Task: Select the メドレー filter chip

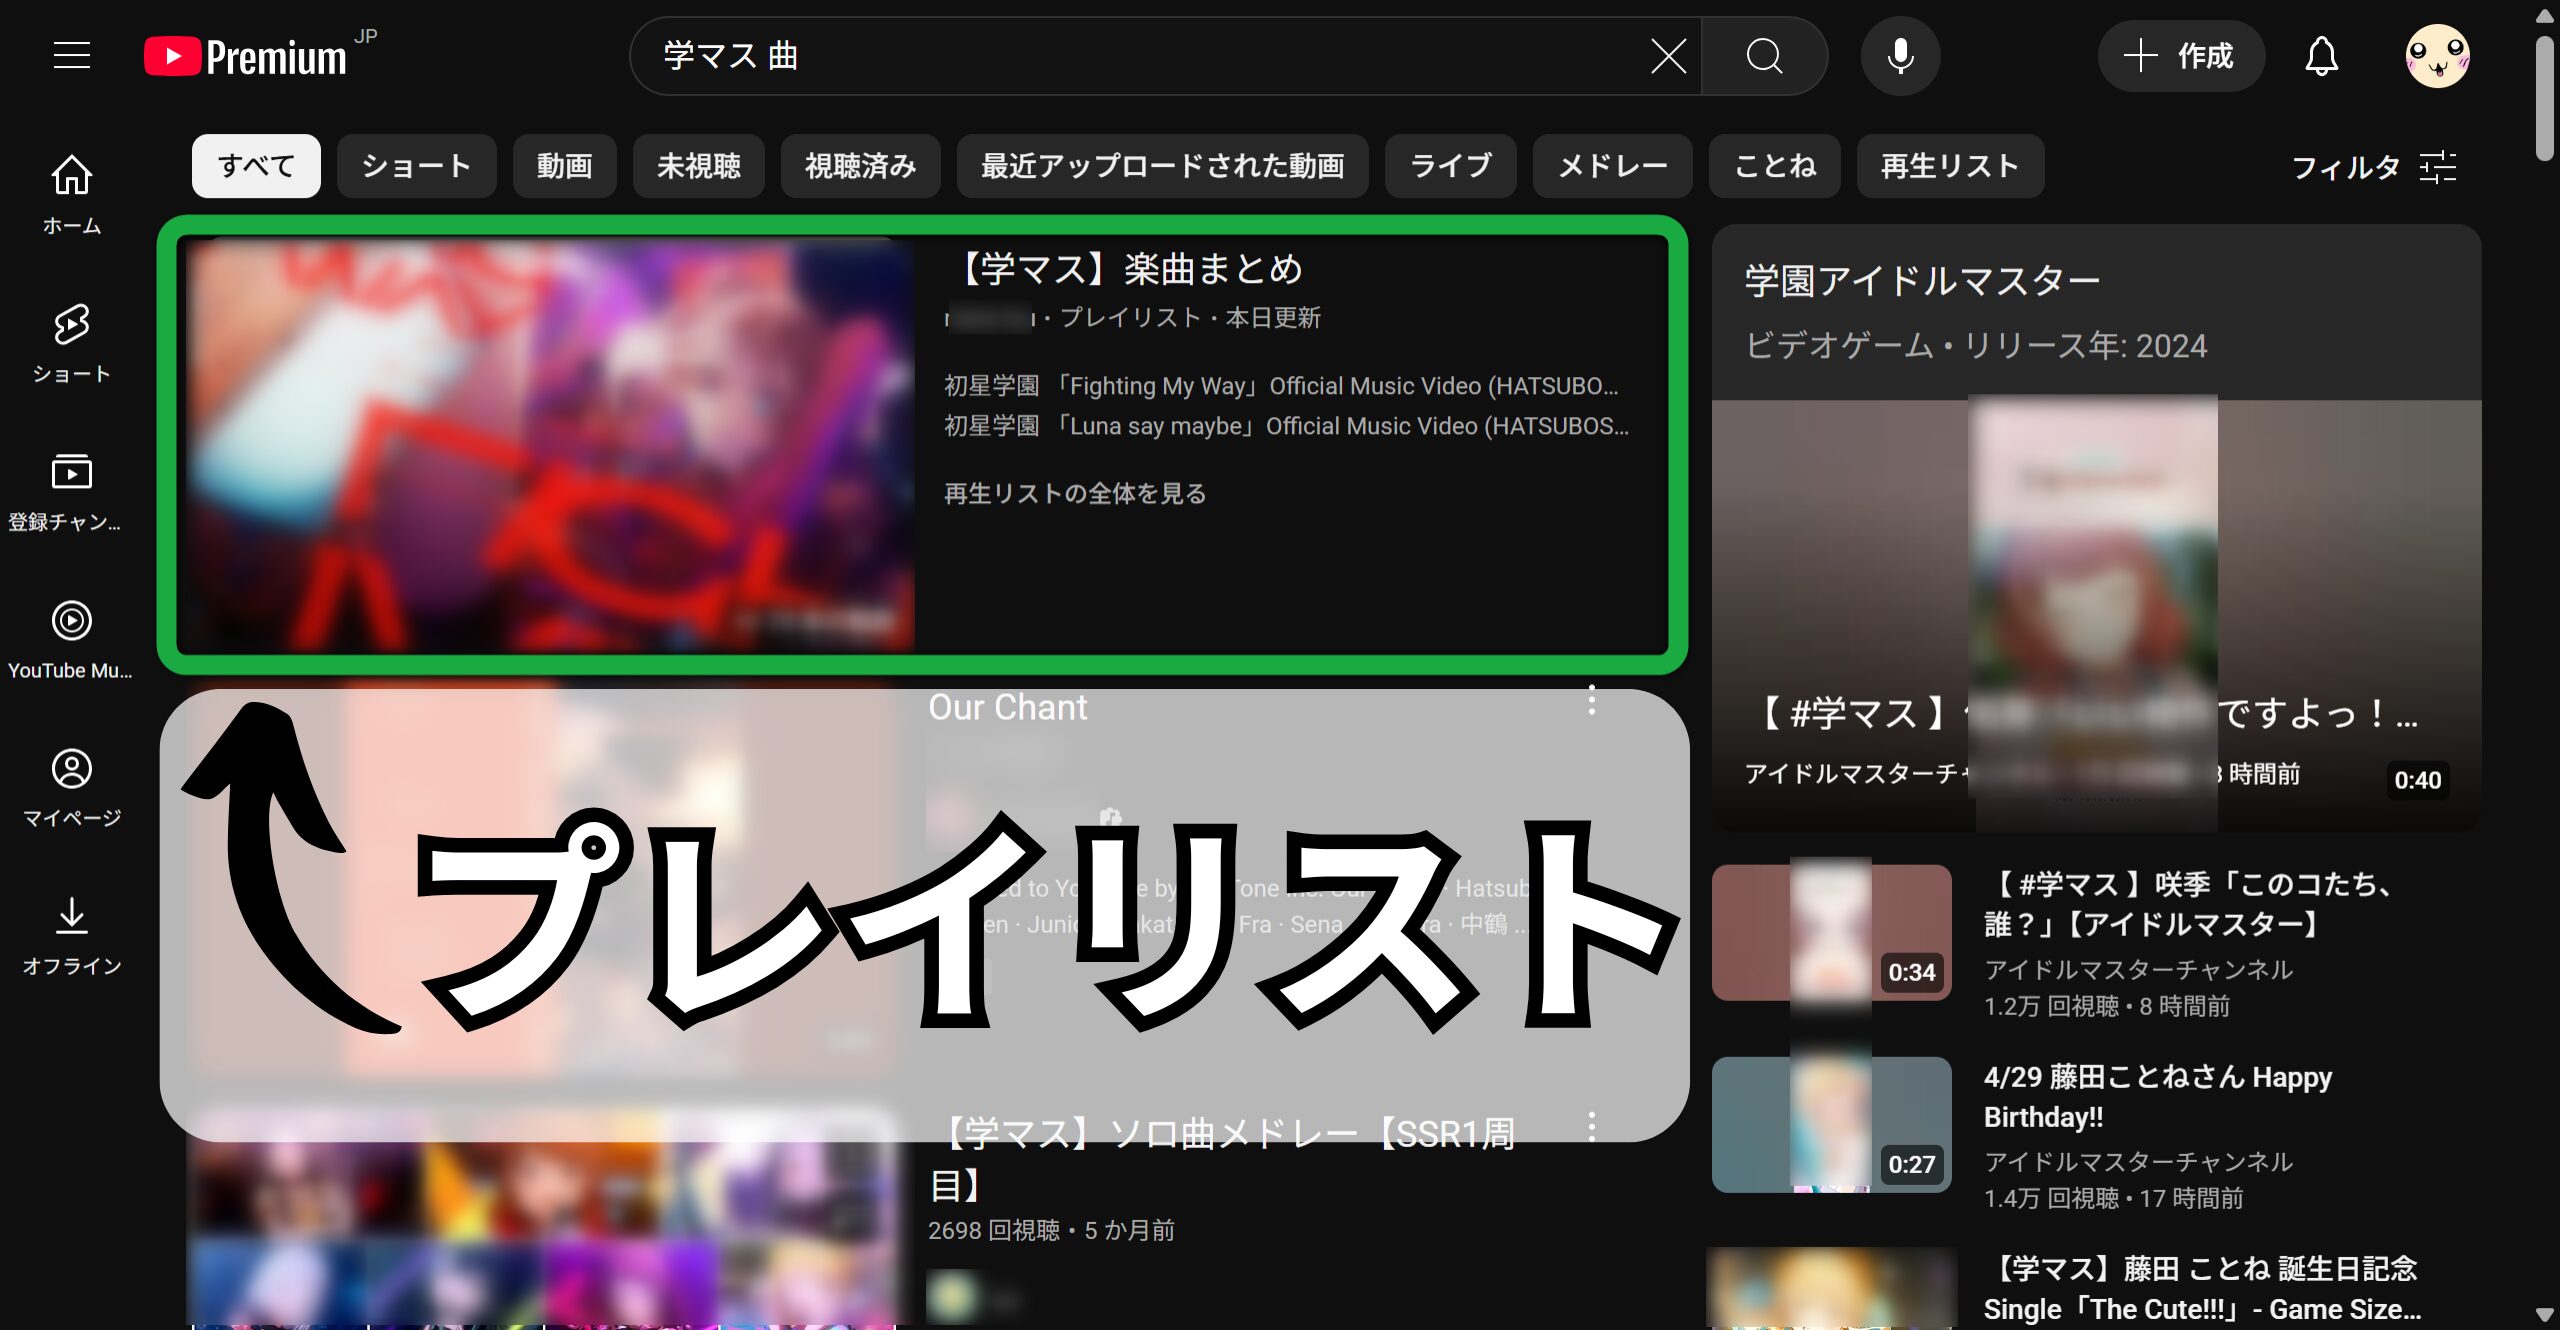Action: [1612, 166]
